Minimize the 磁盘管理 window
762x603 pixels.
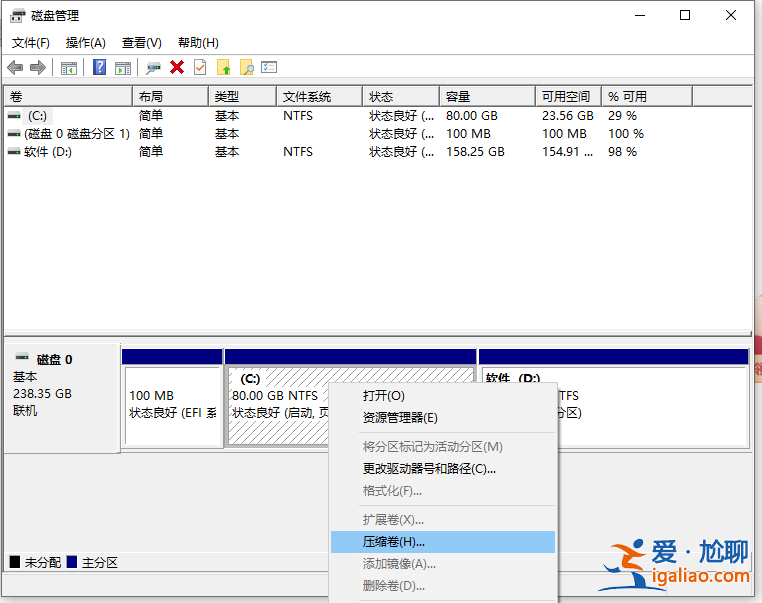(x=640, y=16)
